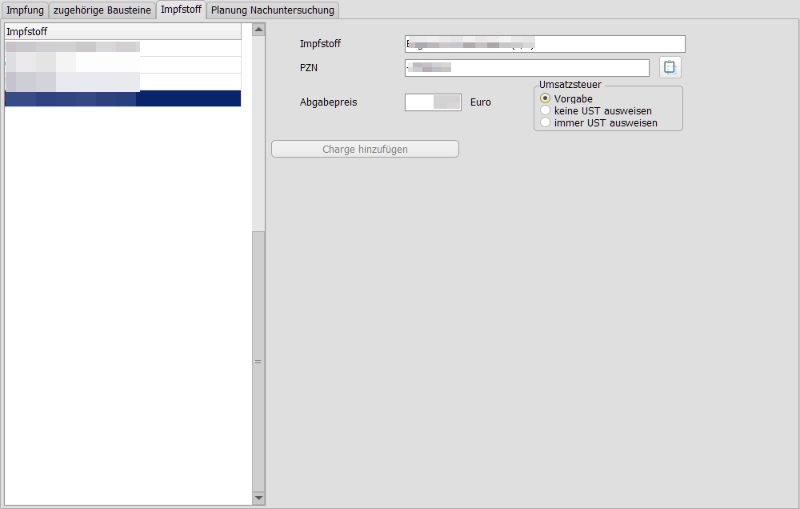Click the Impfstoff column header in list
Image resolution: width=800 pixels, height=509 pixels.
122,32
